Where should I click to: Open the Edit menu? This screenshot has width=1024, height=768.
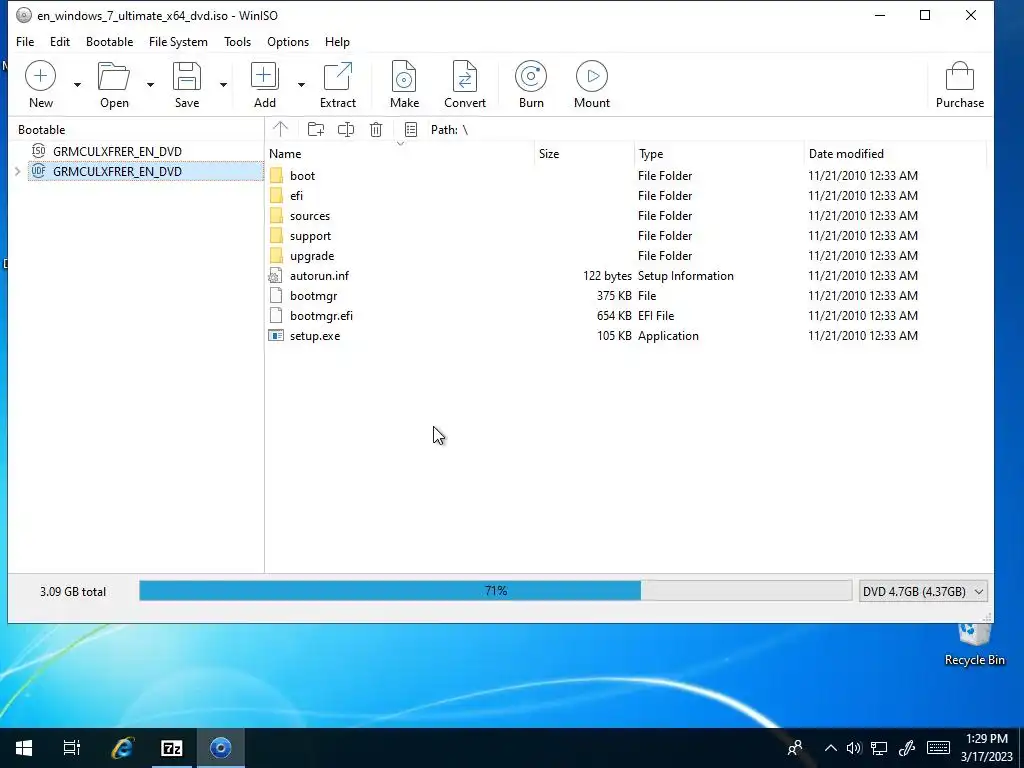(59, 42)
